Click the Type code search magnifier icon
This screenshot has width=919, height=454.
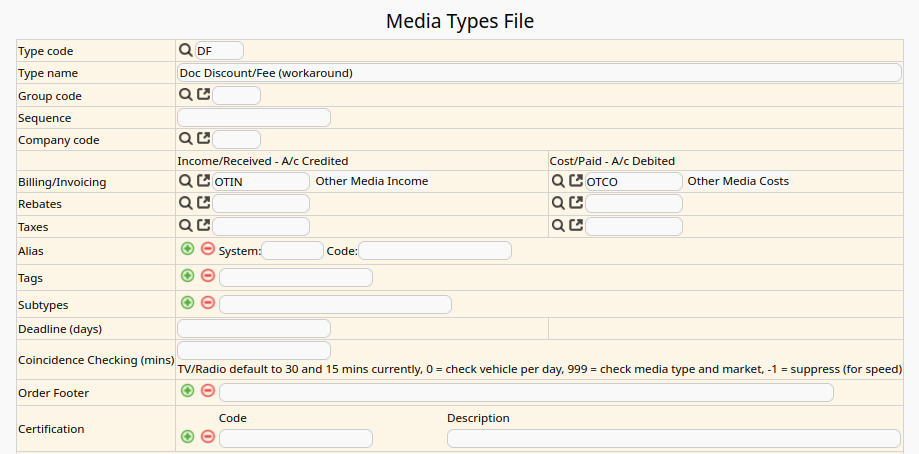coord(186,50)
